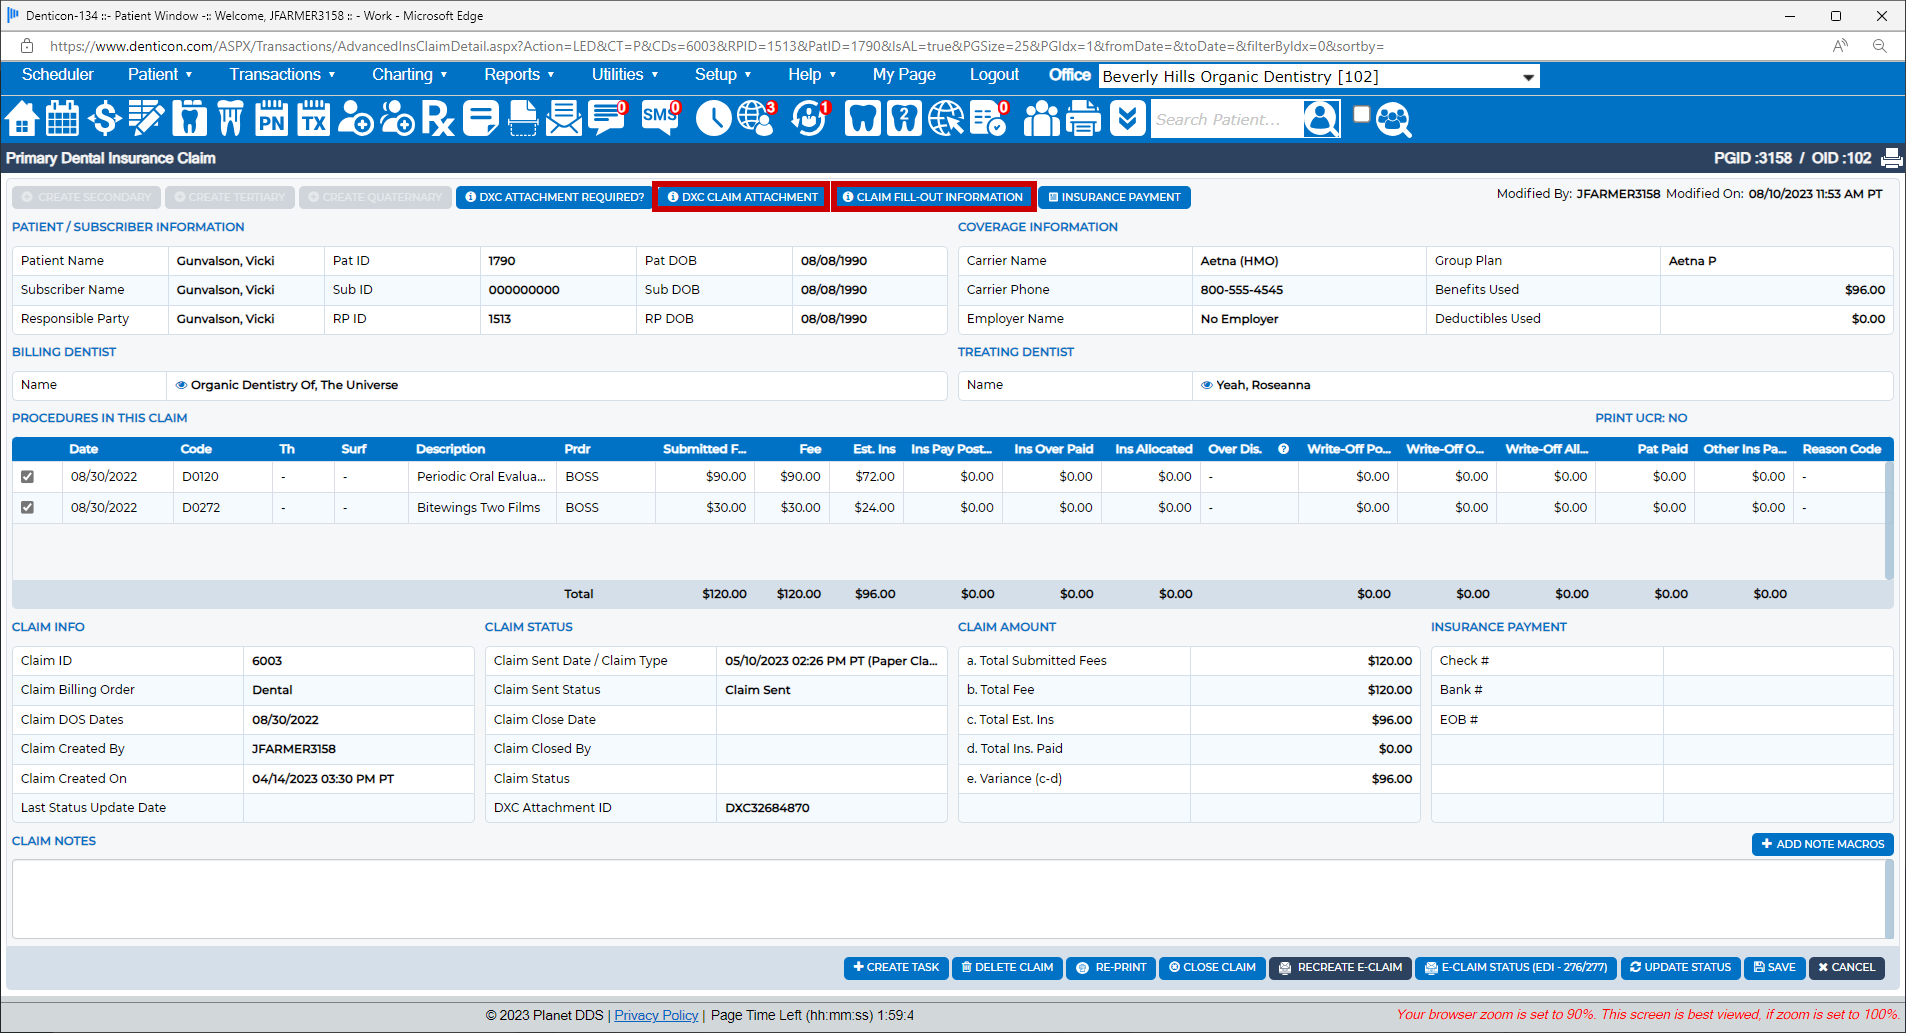Open the Privacy Policy link
This screenshot has width=1906, height=1033.
pos(656,1016)
